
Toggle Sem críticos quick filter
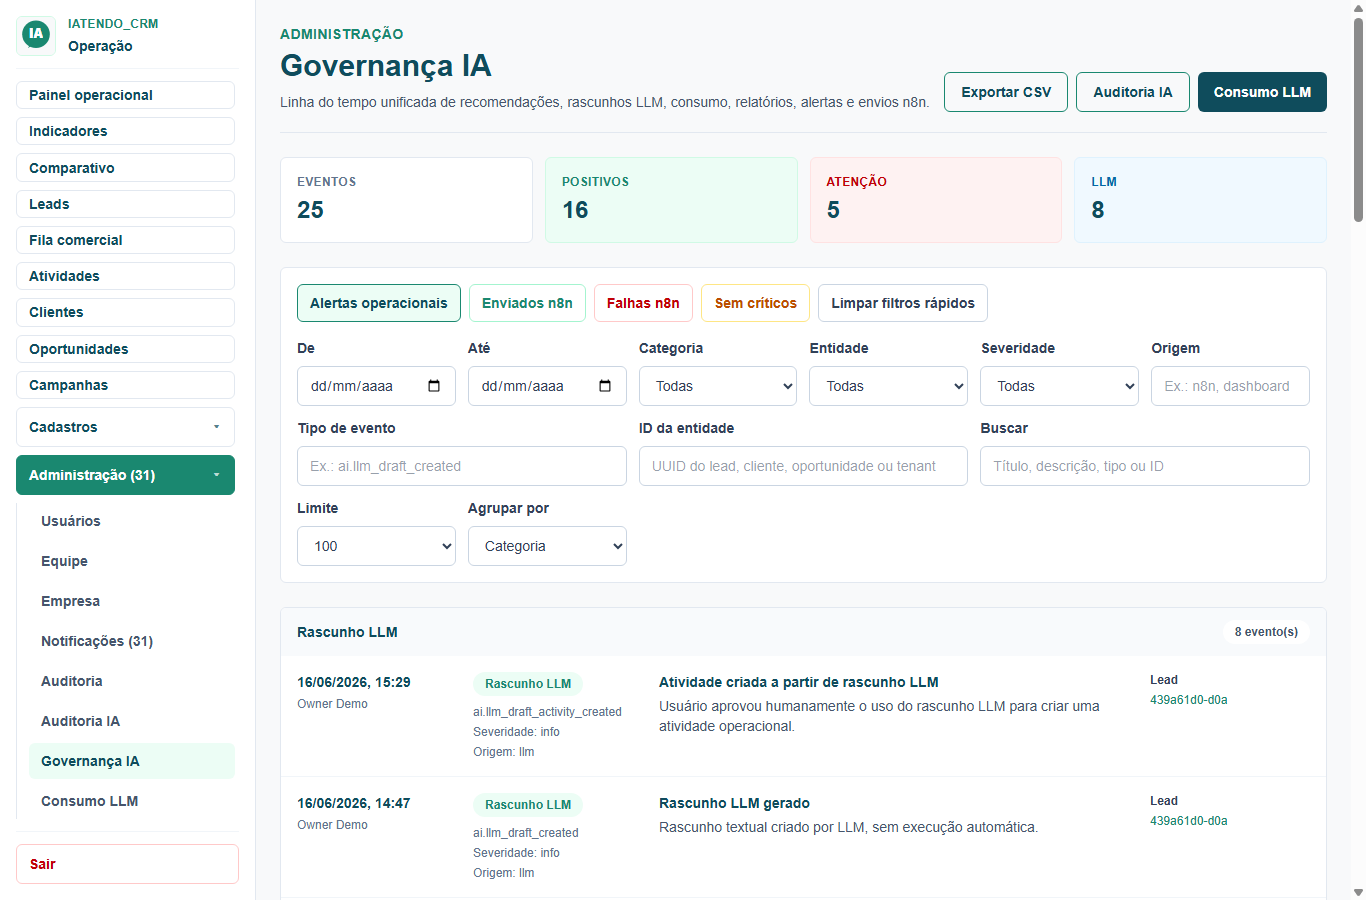coord(756,303)
